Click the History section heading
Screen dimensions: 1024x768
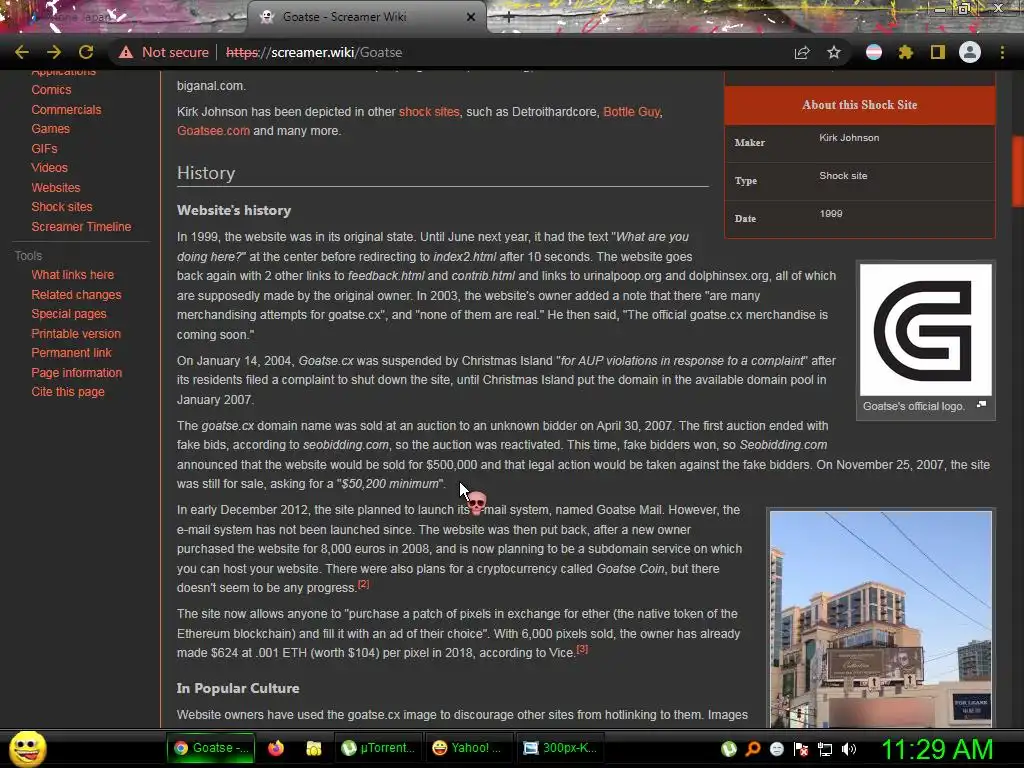click(x=206, y=173)
